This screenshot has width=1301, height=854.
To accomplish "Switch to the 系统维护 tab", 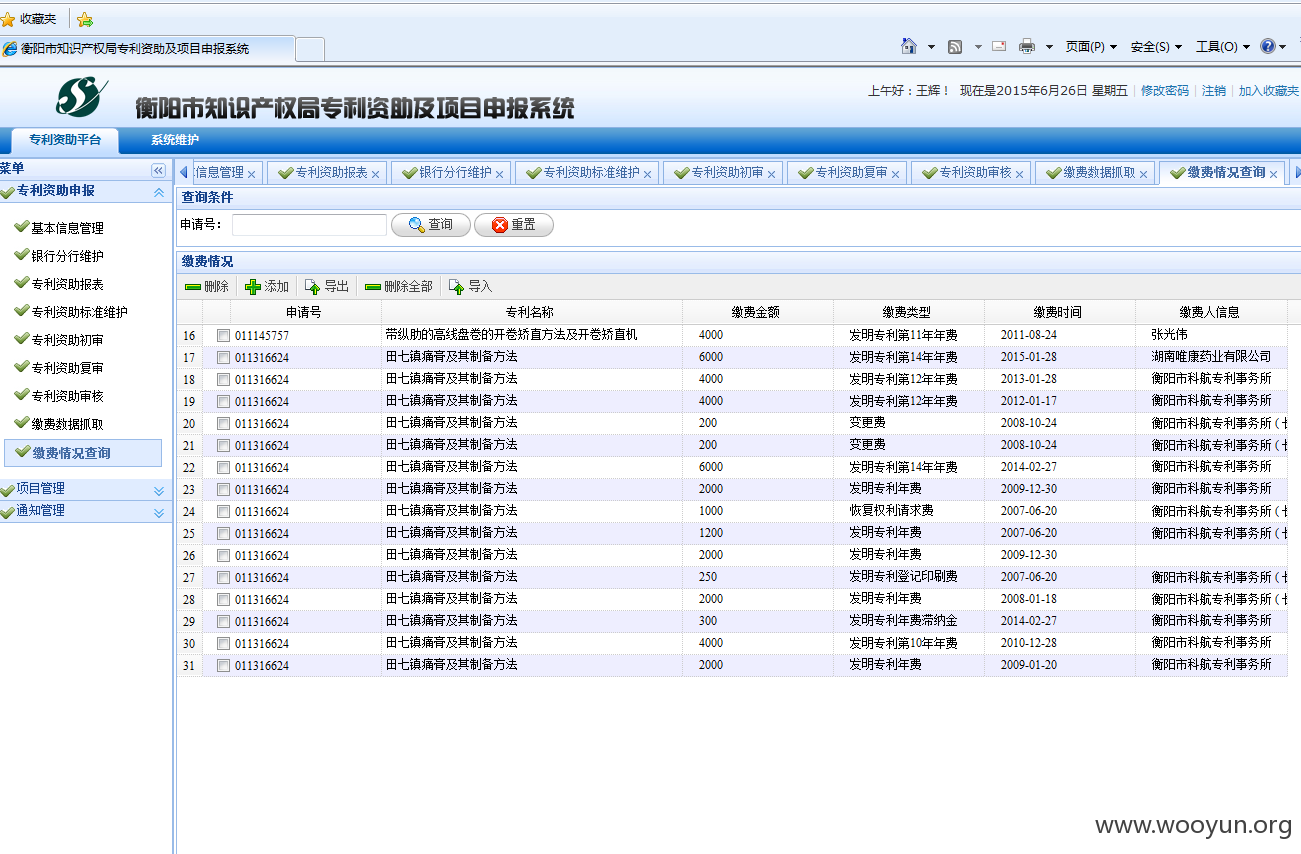I will (x=175, y=140).
